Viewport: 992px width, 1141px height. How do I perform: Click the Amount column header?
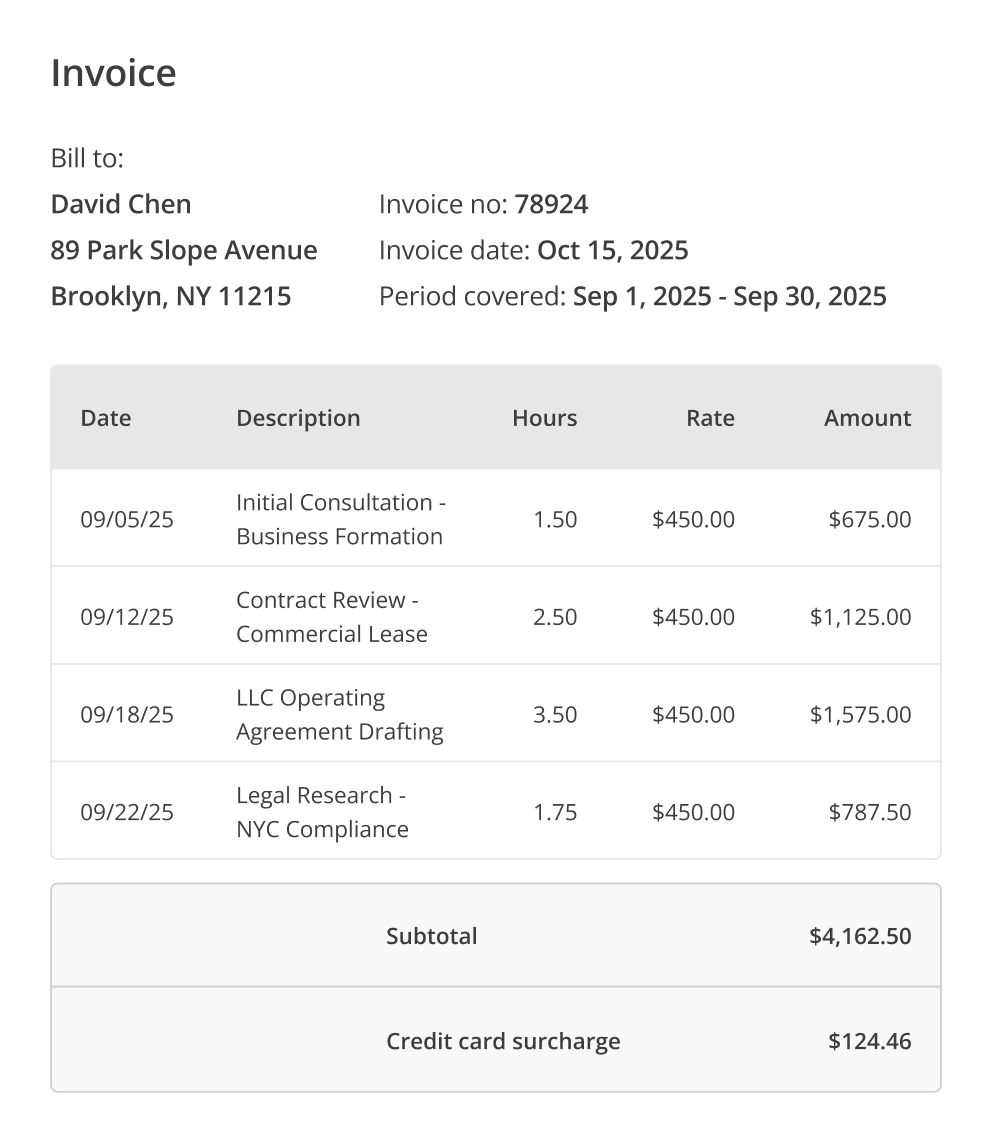coord(867,417)
